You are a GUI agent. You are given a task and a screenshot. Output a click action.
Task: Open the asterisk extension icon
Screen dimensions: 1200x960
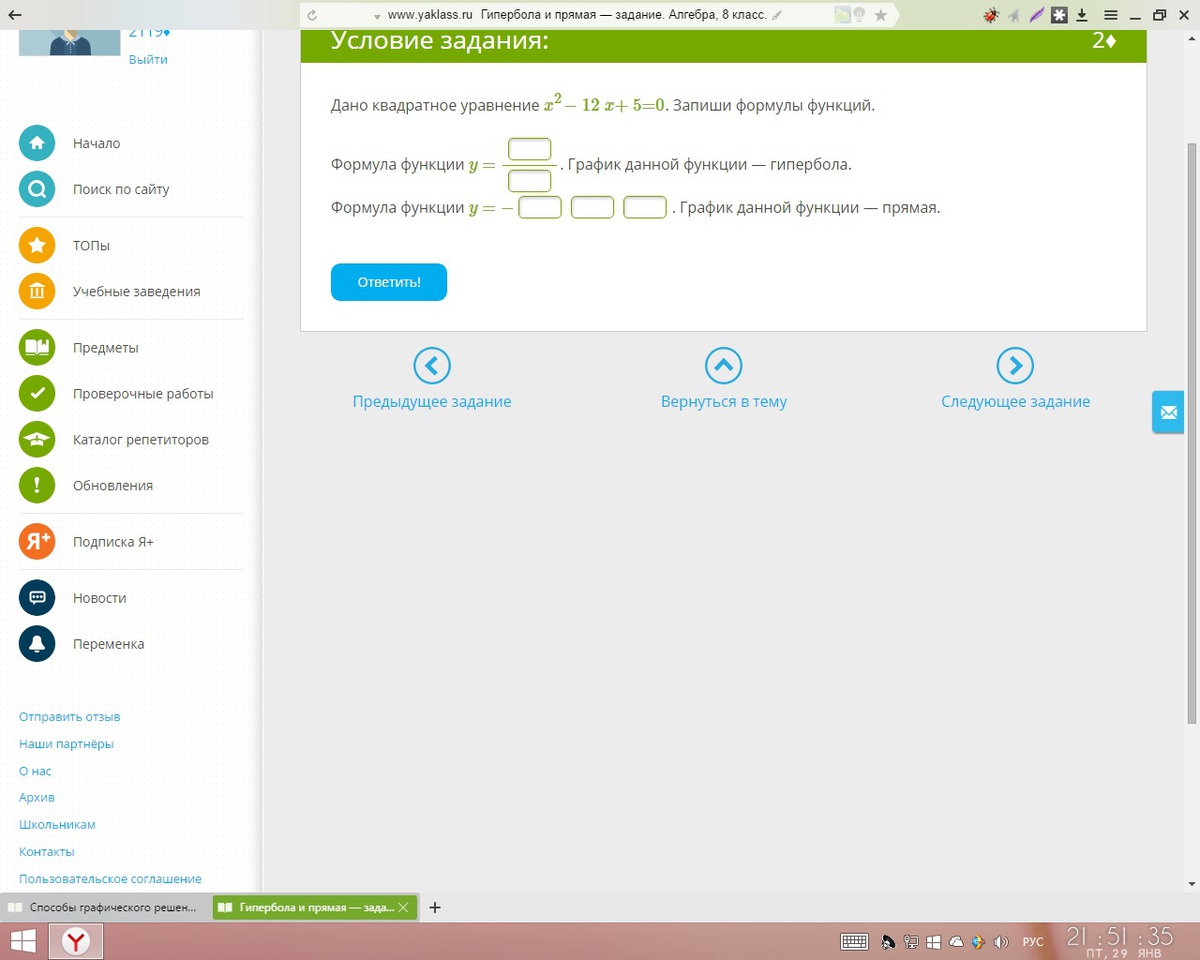coord(1060,15)
